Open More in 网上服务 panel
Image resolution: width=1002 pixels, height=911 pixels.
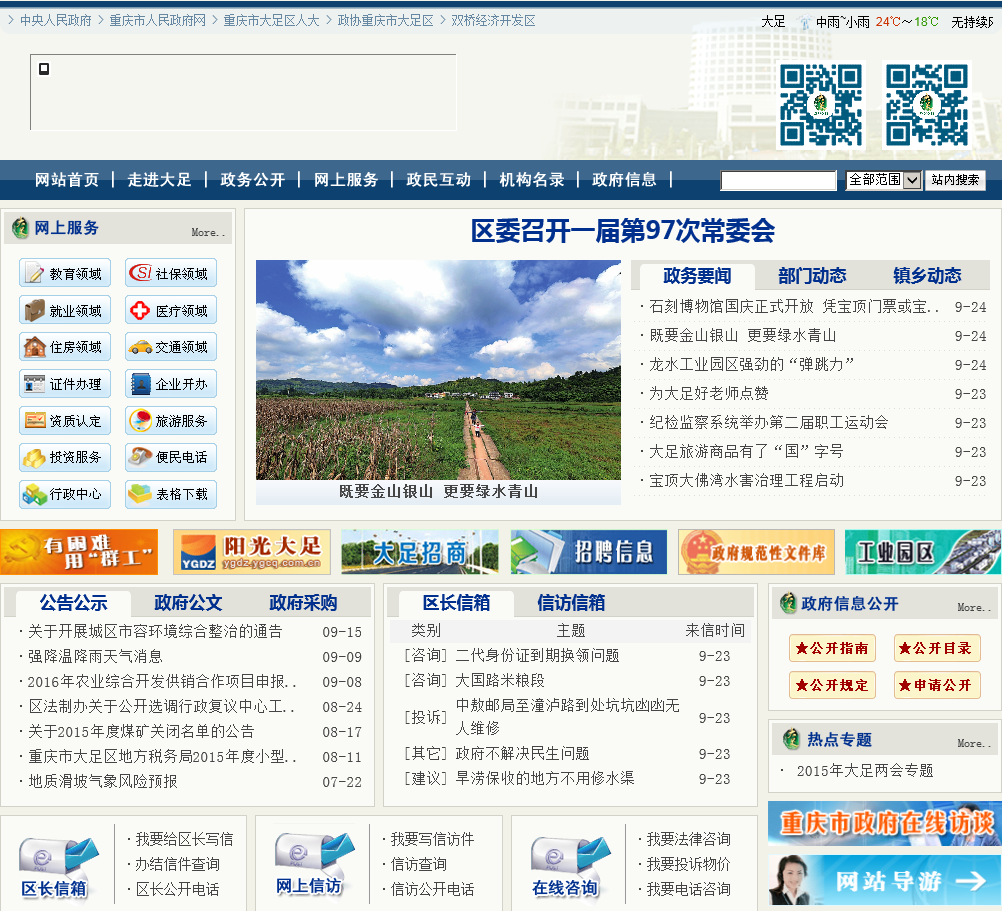pyautogui.click(x=208, y=233)
